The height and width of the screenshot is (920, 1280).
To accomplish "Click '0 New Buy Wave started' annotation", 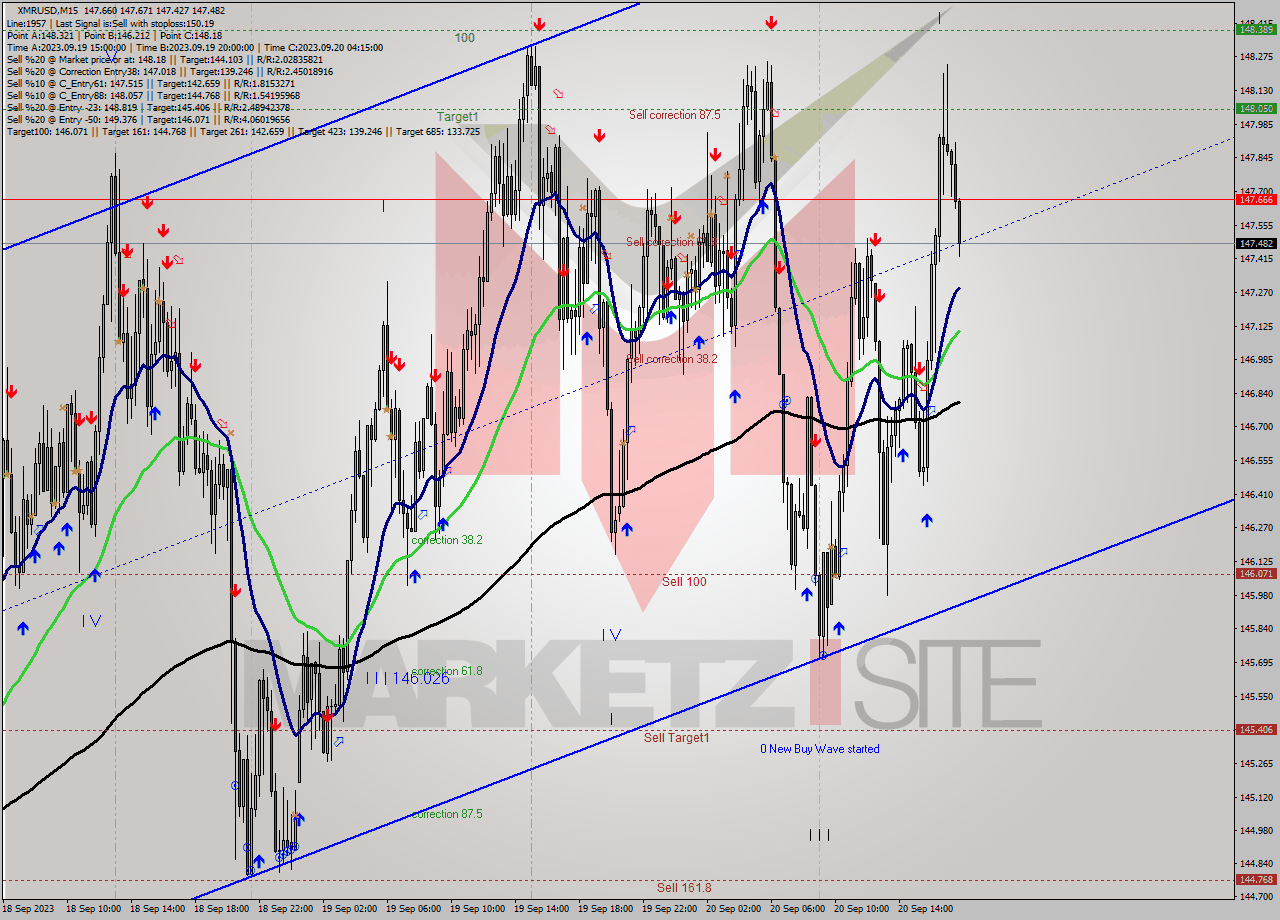I will click(x=820, y=749).
